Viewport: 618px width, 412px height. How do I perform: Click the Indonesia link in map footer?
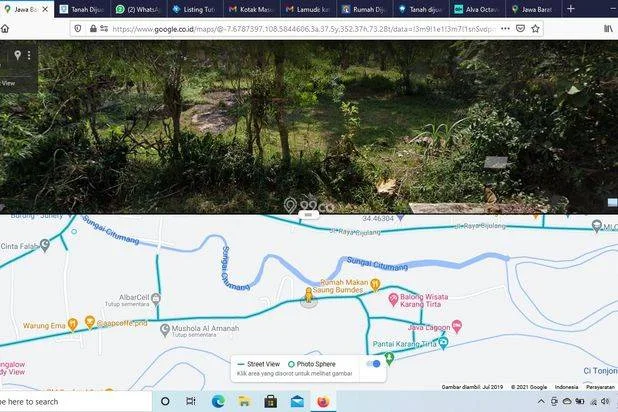coord(566,387)
